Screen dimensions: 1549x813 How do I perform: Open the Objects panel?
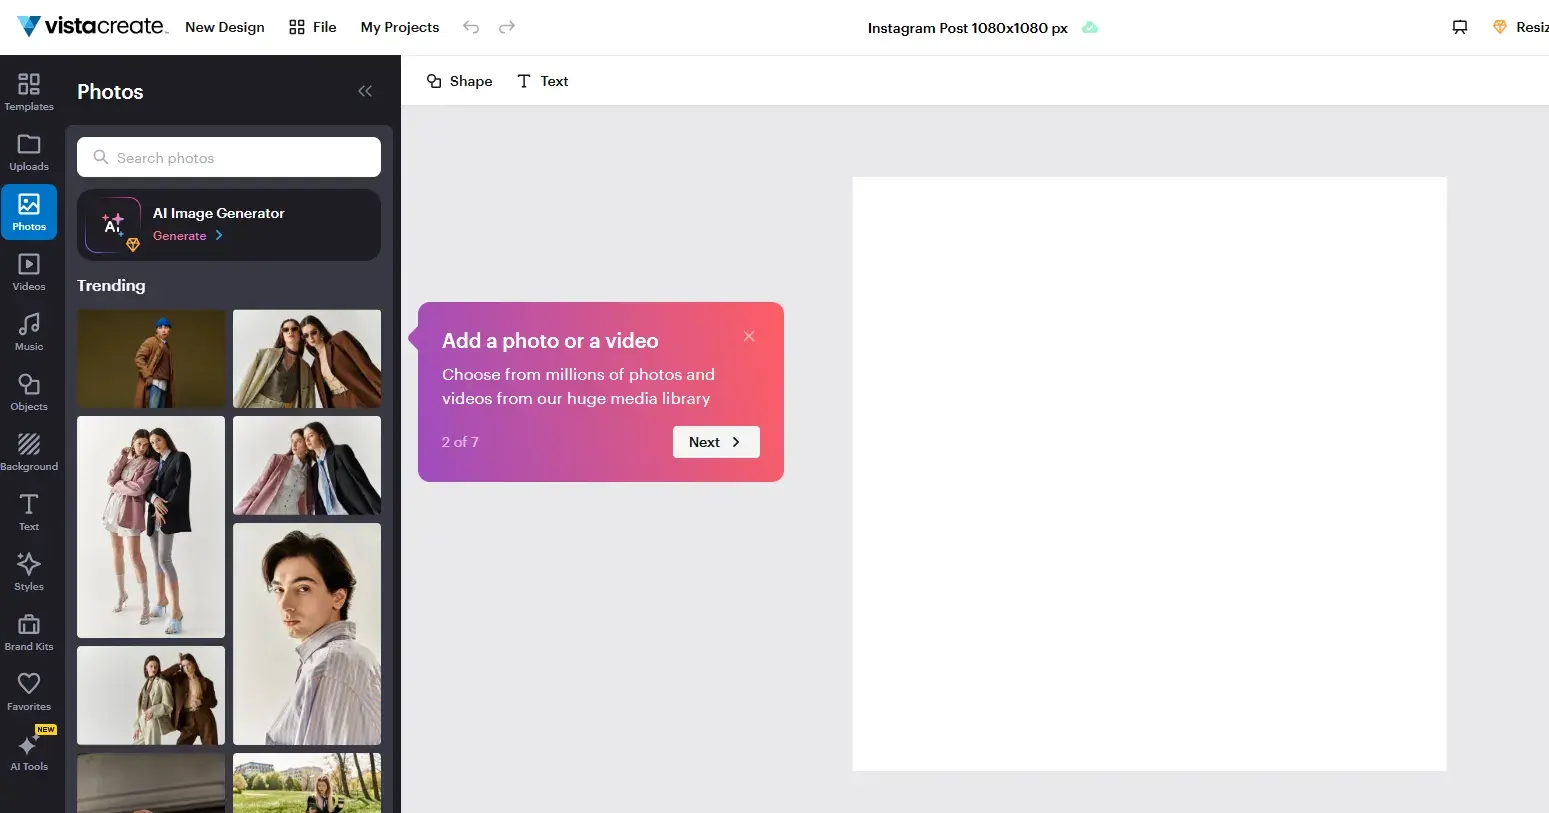pyautogui.click(x=28, y=391)
